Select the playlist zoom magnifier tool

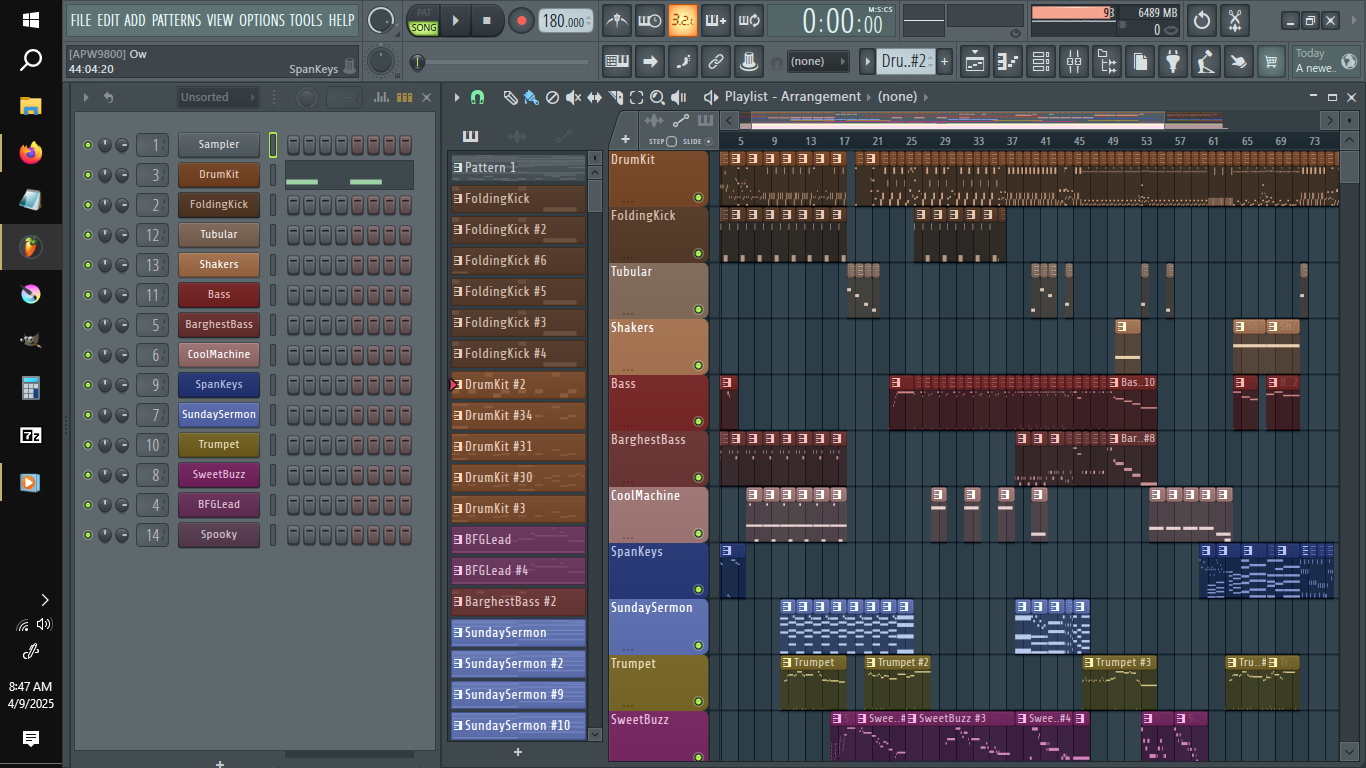[x=657, y=98]
